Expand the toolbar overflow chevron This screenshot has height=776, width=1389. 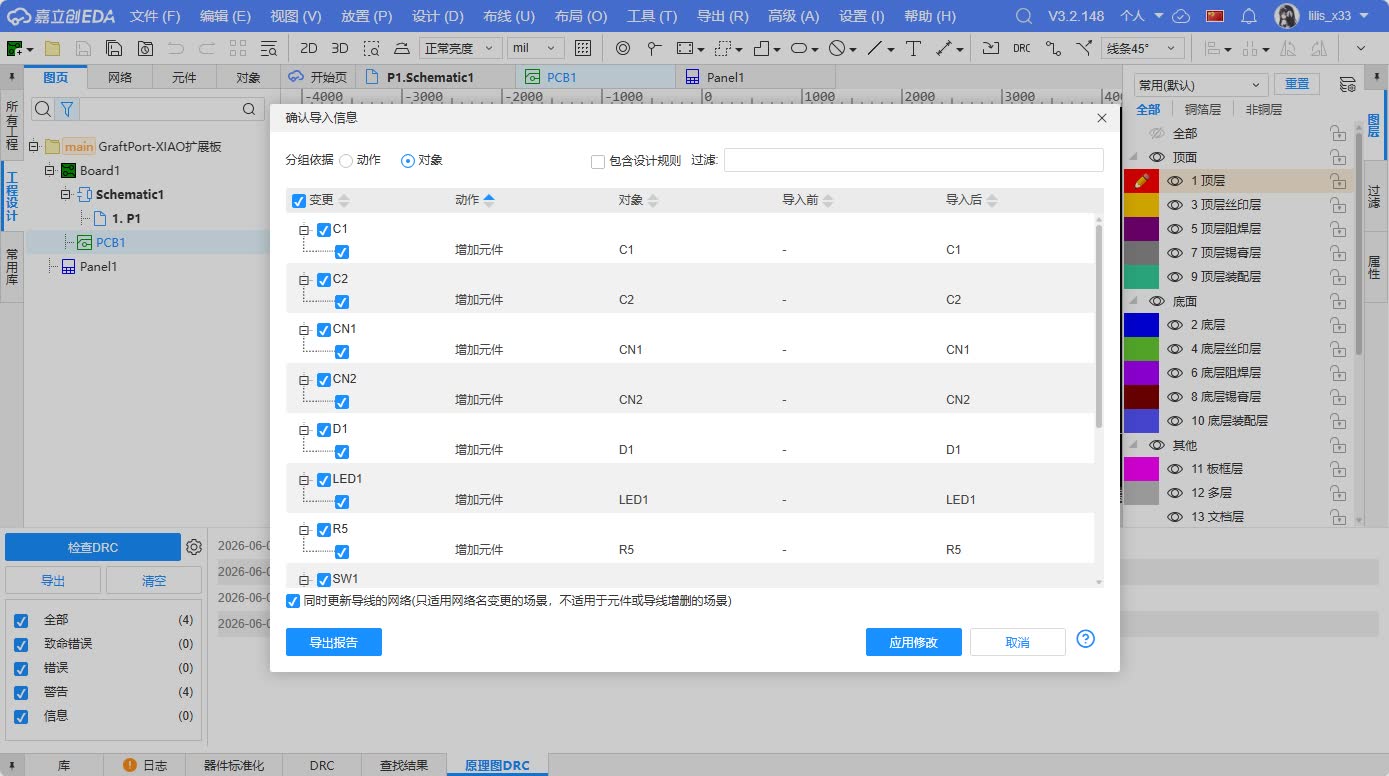coord(1361,48)
